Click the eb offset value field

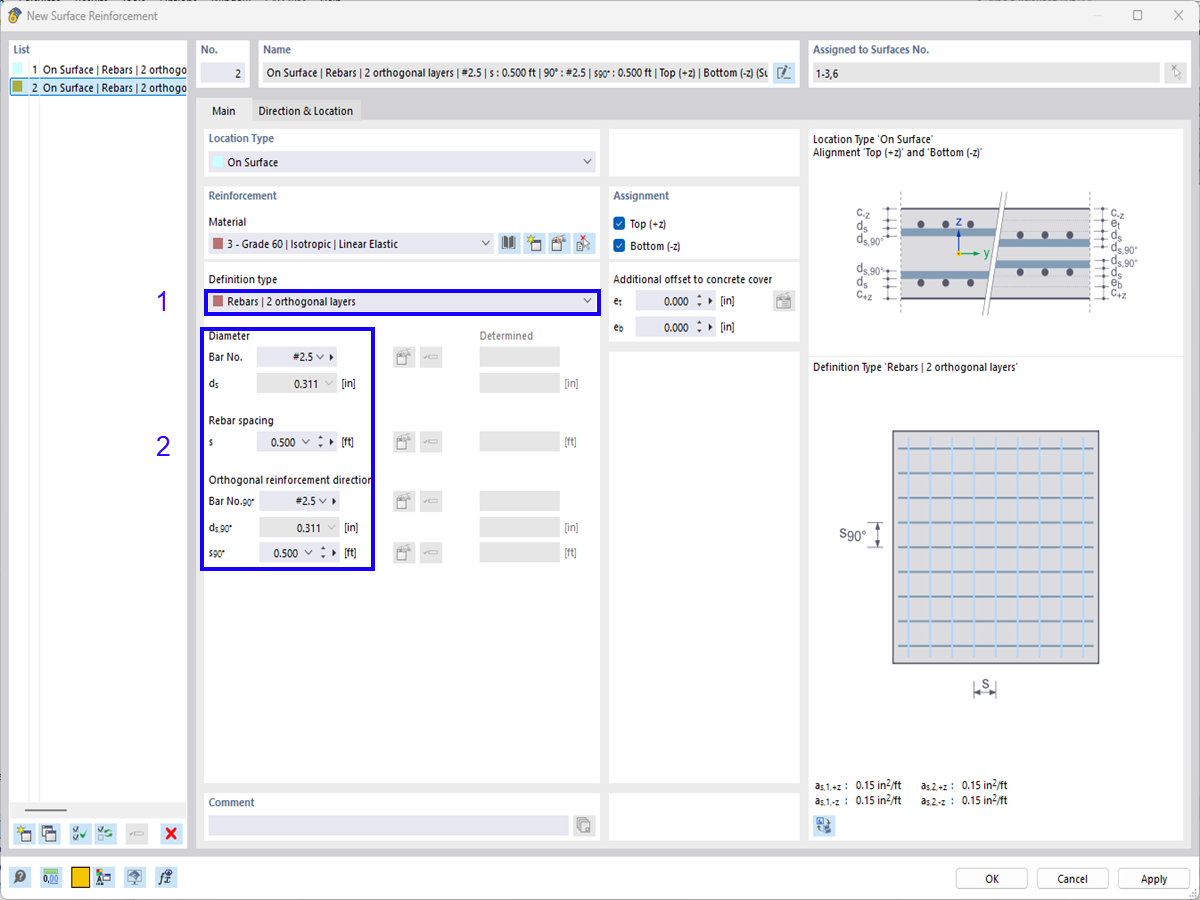[x=663, y=327]
